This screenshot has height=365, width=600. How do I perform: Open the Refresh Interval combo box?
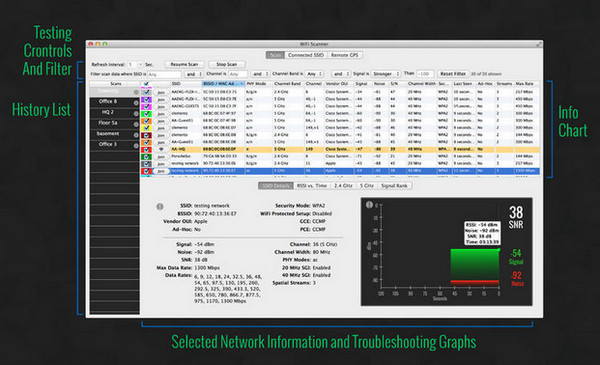tap(135, 65)
